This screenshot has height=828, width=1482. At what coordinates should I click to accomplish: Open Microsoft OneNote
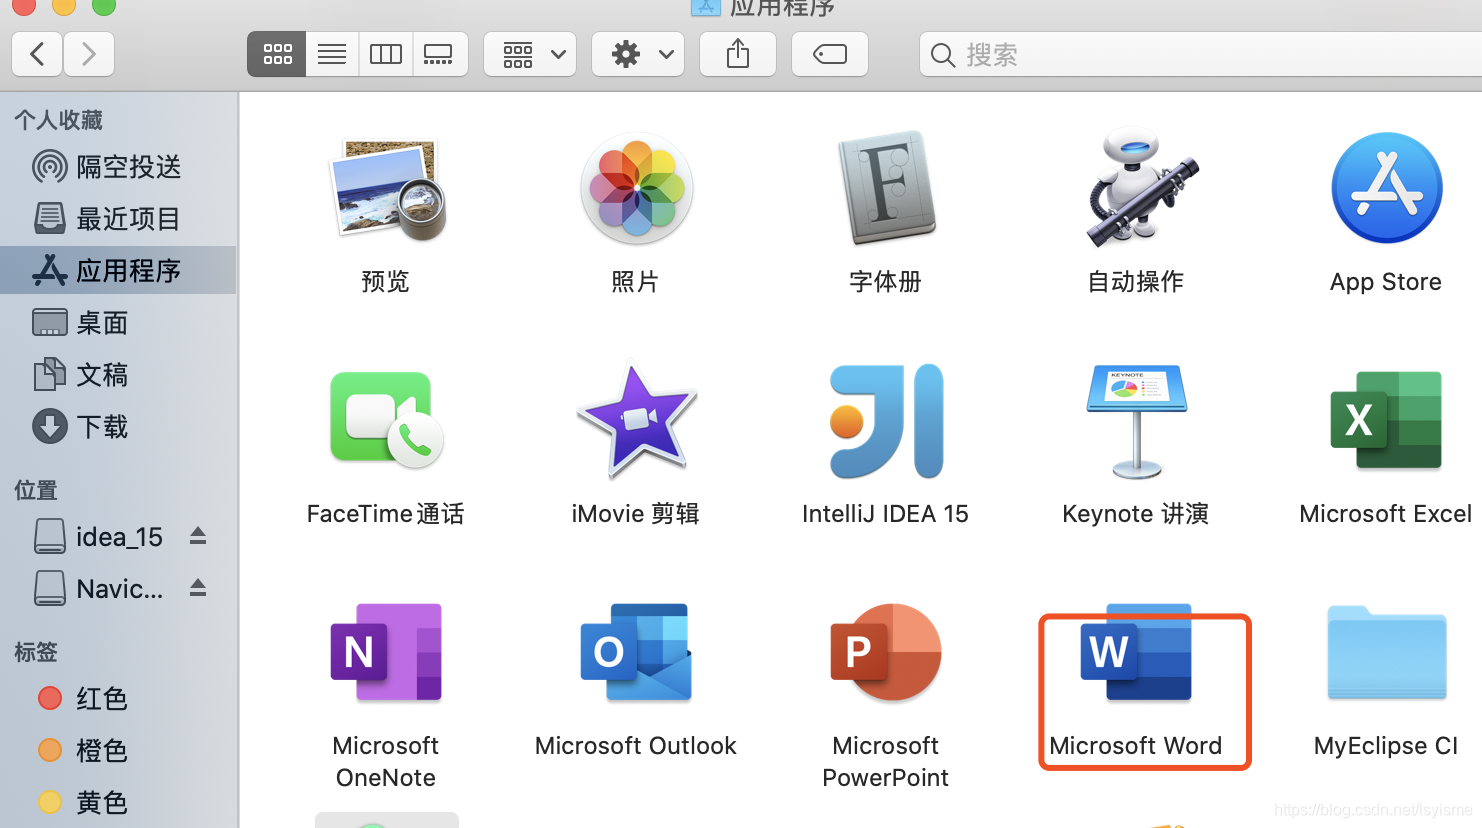pyautogui.click(x=385, y=652)
